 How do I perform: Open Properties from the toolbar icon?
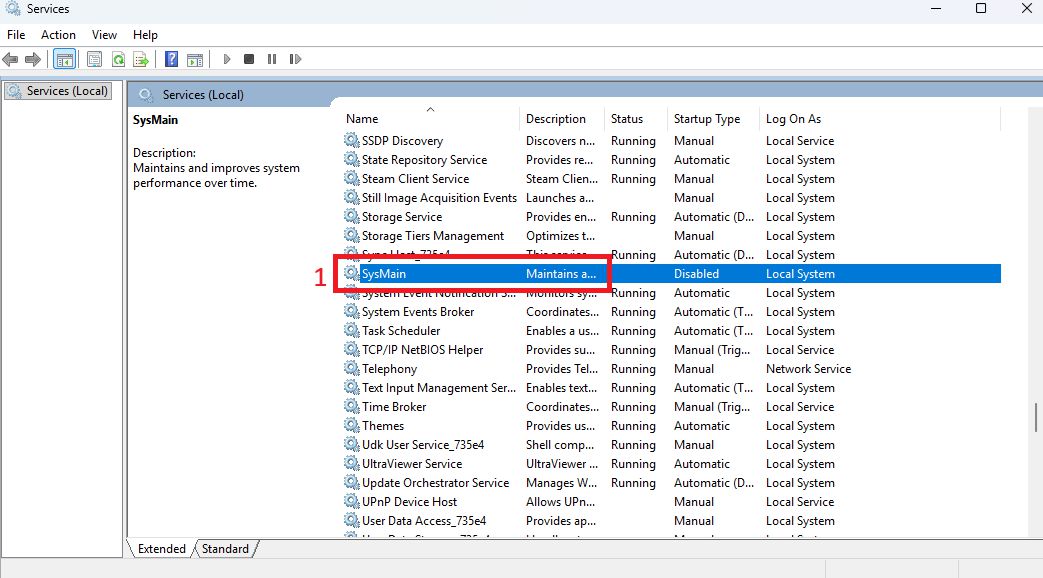coord(95,60)
